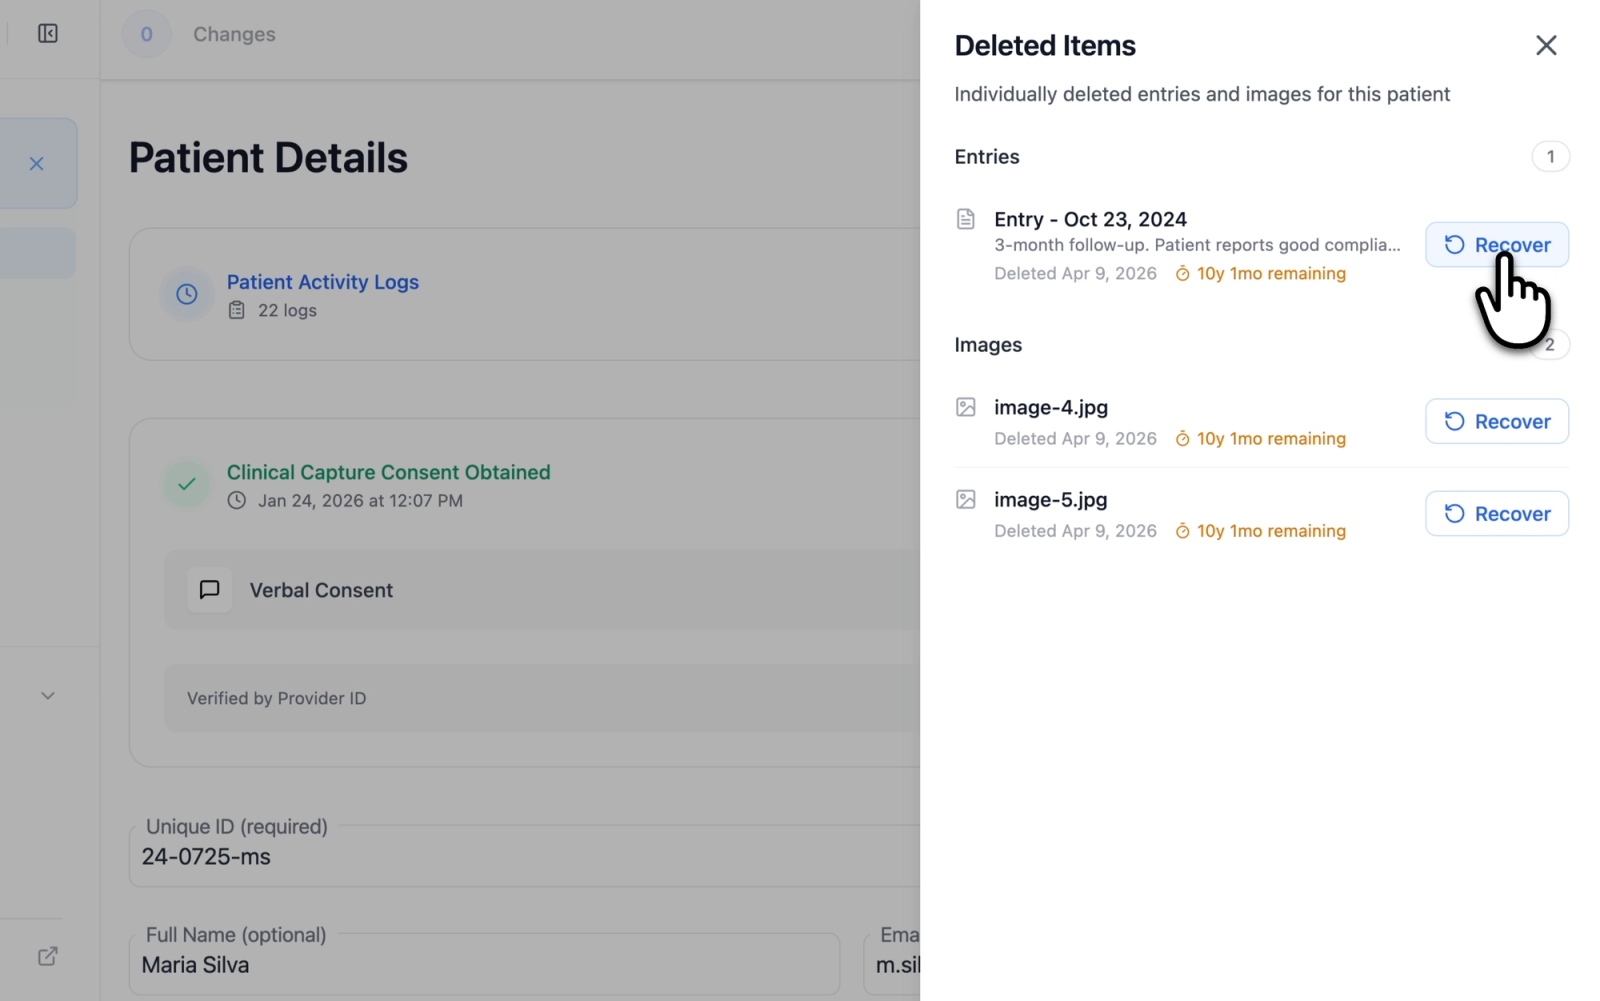This screenshot has width=1600, height=1001.
Task: Select the Entry - Oct 23, 2024 title
Action: 1090,219
